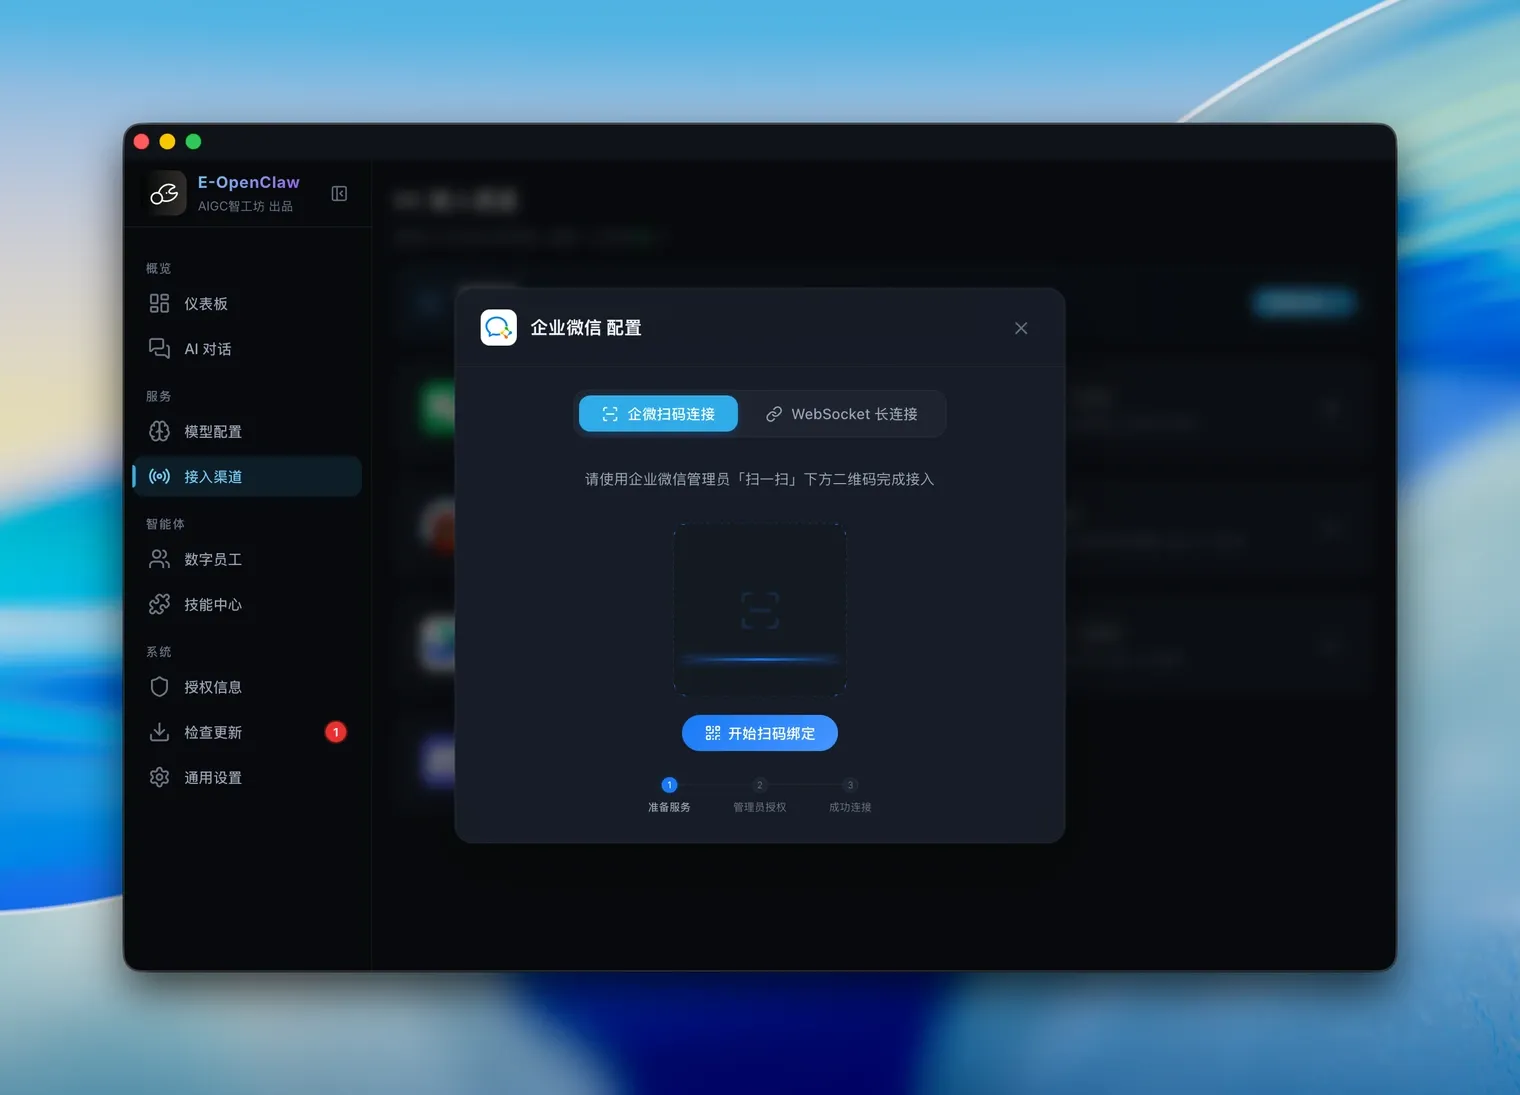
Task: Click step 3 成功连接 indicator
Action: [850, 794]
